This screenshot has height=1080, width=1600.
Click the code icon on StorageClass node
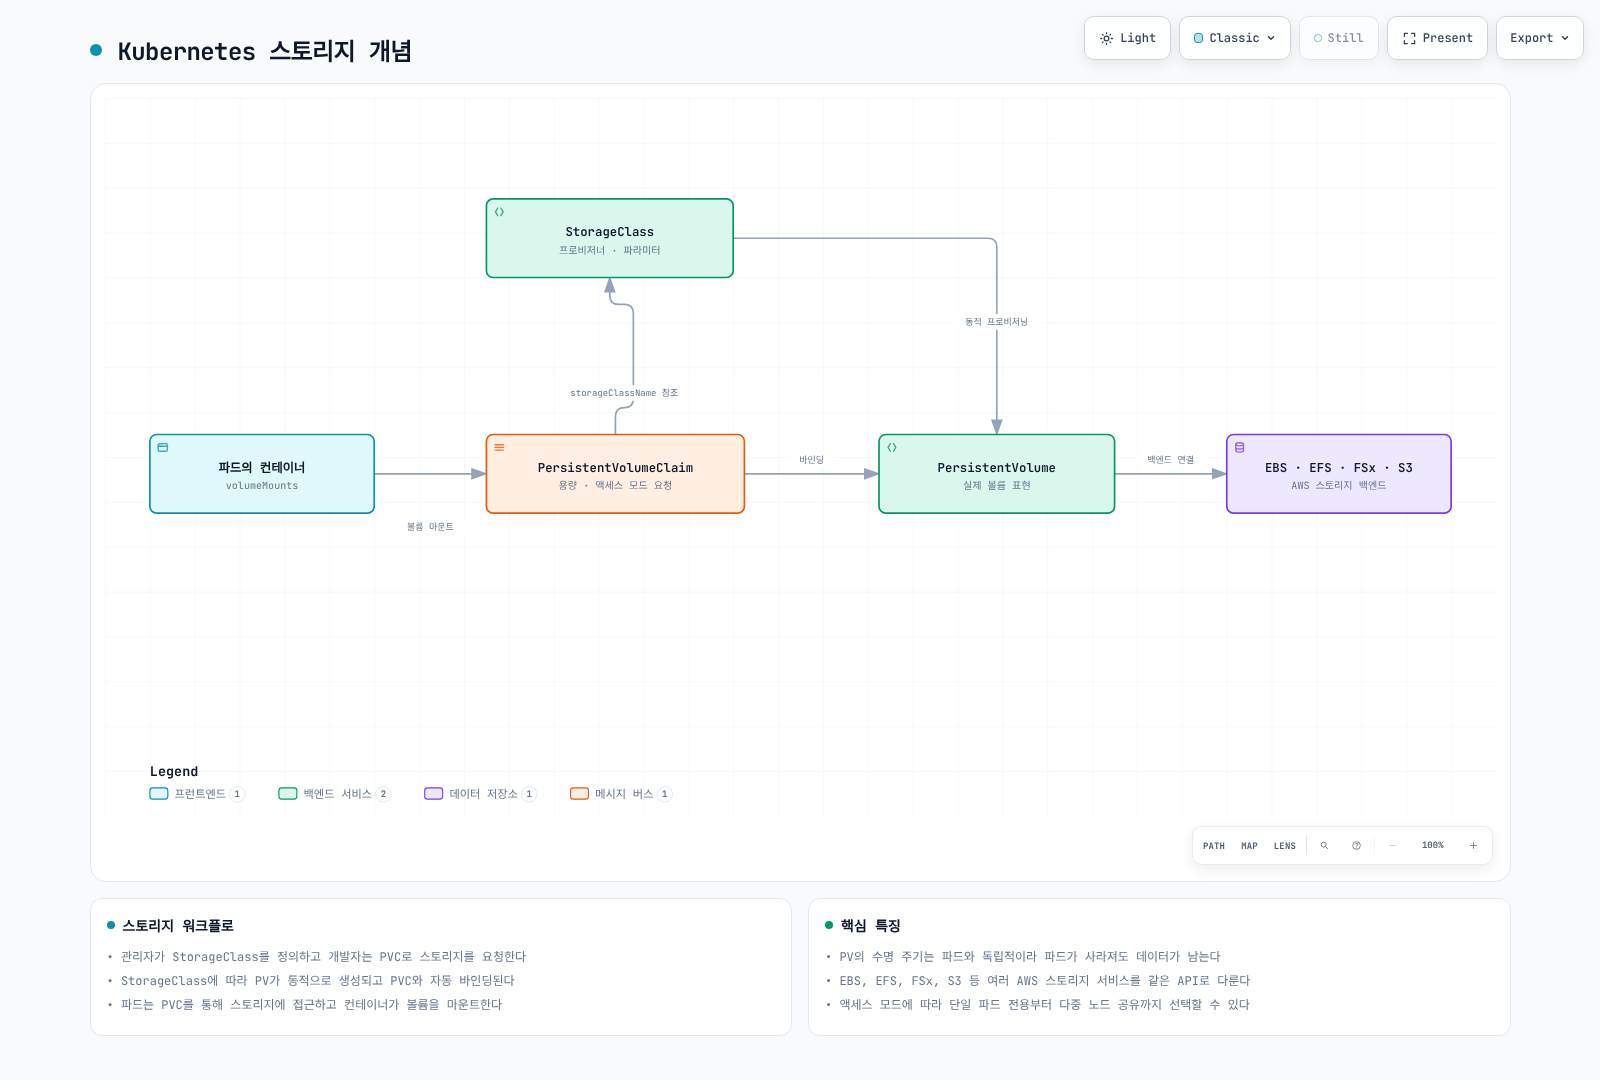pos(499,212)
